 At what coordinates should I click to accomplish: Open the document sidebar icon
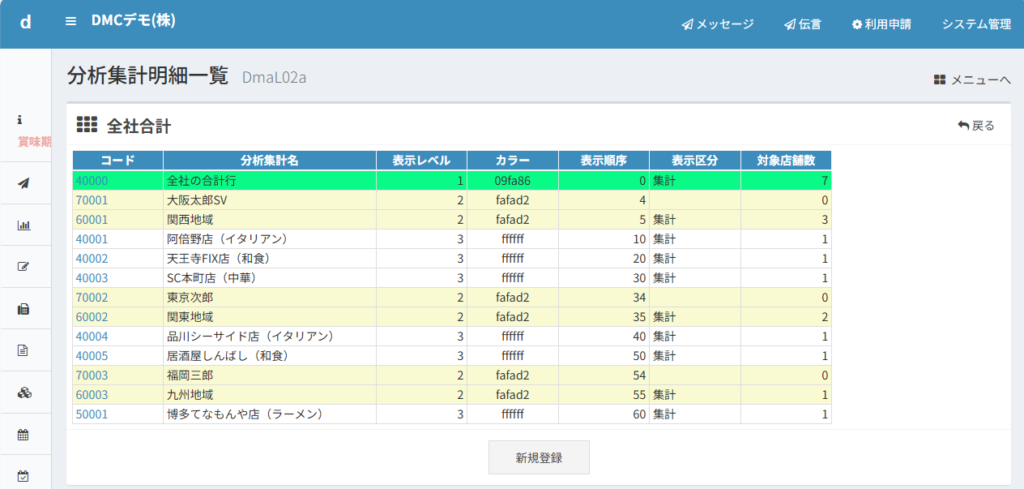point(25,350)
